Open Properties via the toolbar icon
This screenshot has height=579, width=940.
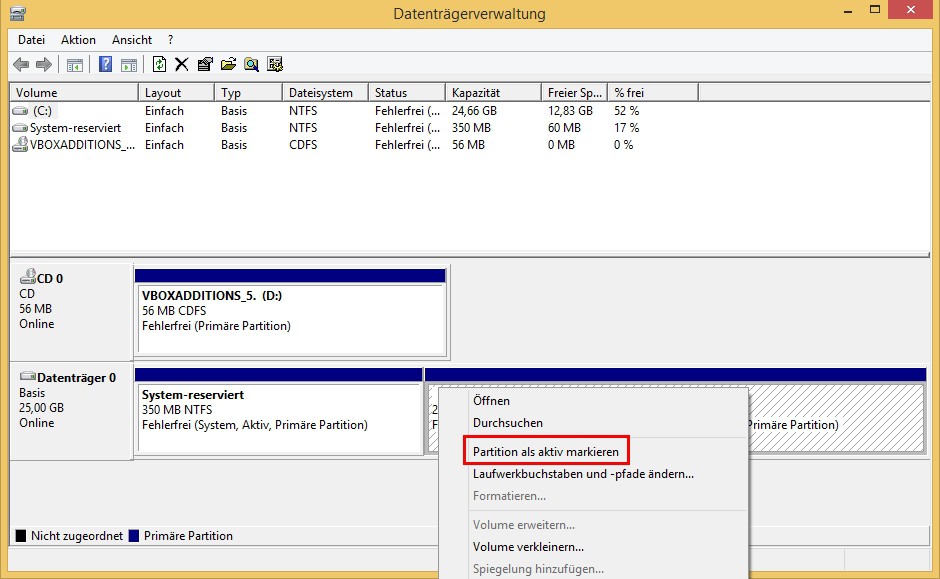coord(205,65)
